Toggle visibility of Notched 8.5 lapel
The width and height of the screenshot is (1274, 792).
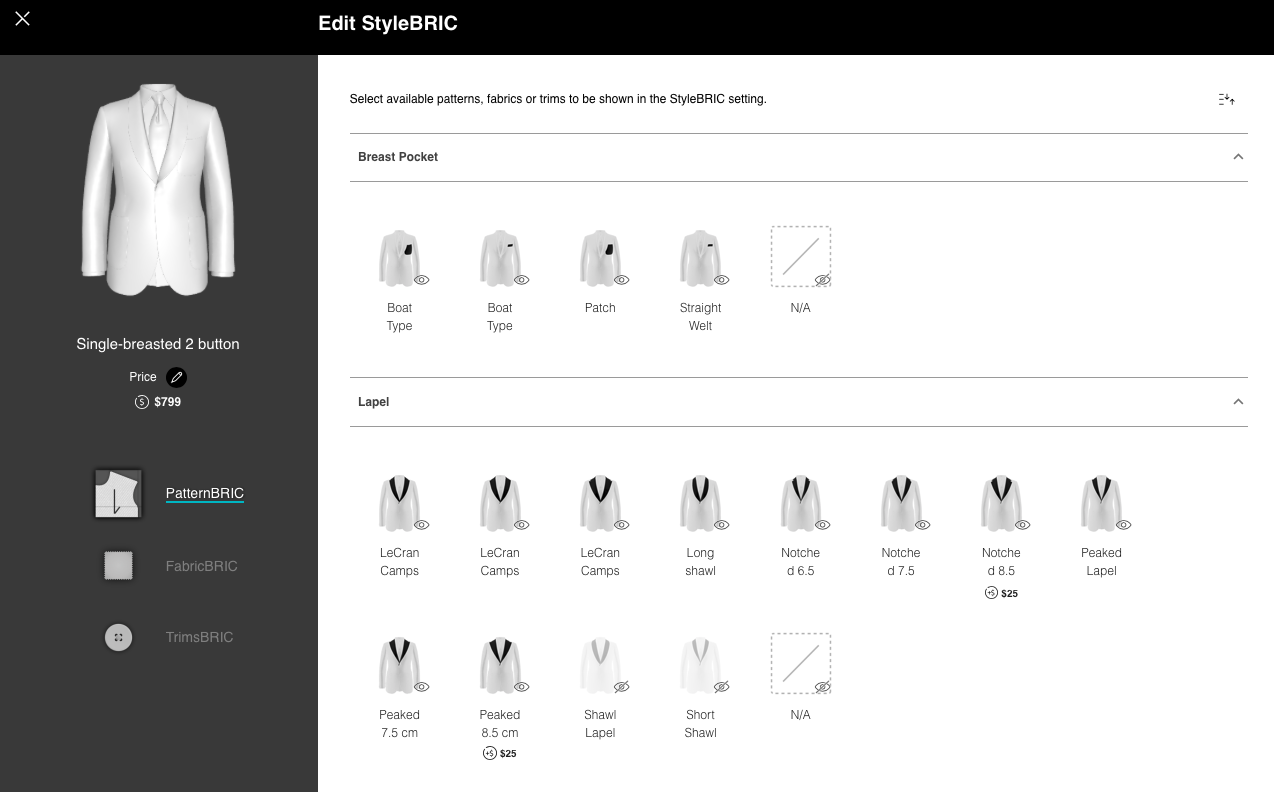pos(1023,525)
